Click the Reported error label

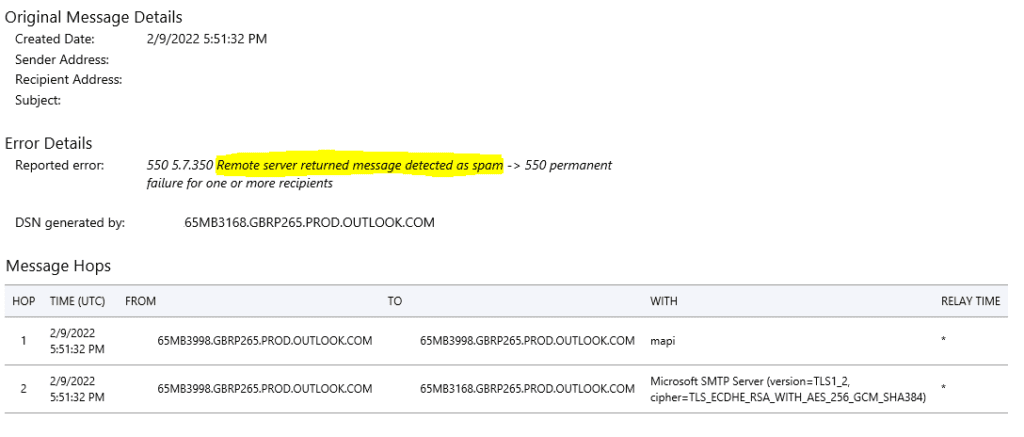coord(59,165)
